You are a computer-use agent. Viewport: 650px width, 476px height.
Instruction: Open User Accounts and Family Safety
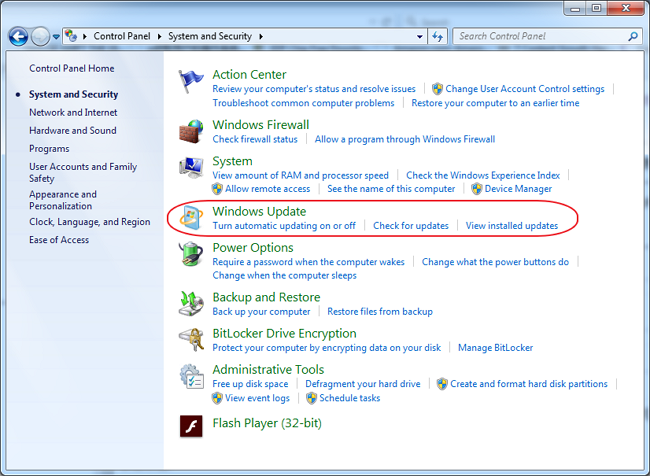[83, 172]
